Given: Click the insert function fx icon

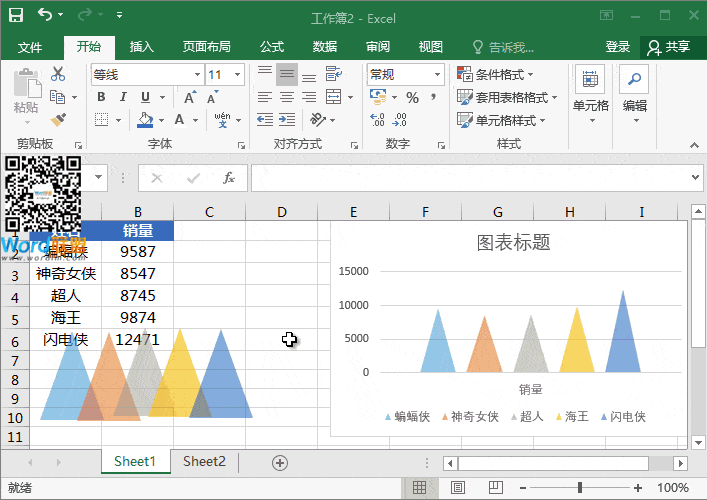Looking at the screenshot, I should 228,178.
